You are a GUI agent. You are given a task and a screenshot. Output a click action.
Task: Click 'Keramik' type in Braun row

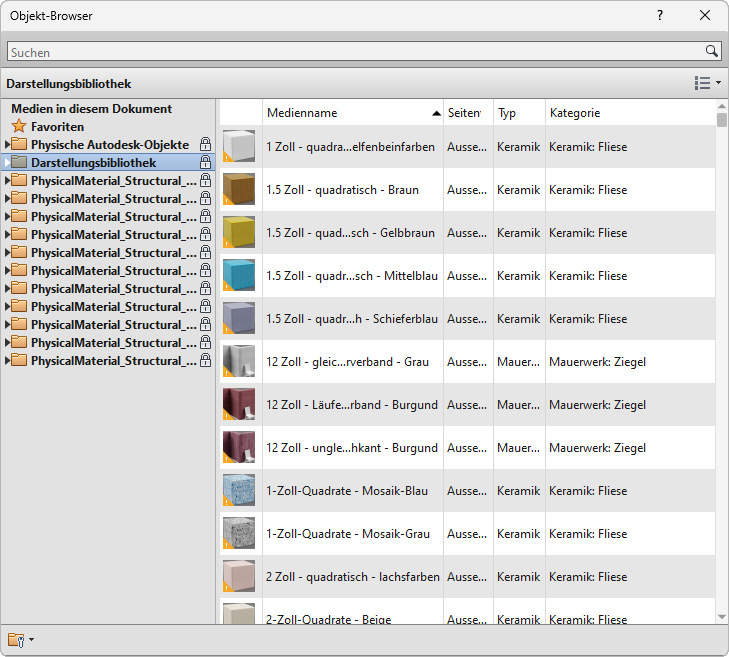(x=518, y=190)
